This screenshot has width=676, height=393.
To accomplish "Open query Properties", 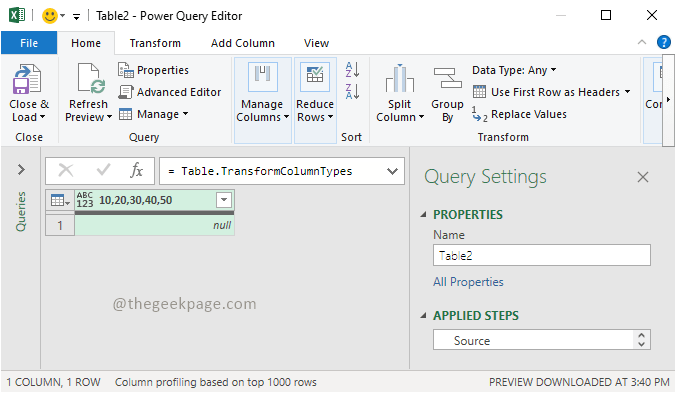I will tap(153, 70).
